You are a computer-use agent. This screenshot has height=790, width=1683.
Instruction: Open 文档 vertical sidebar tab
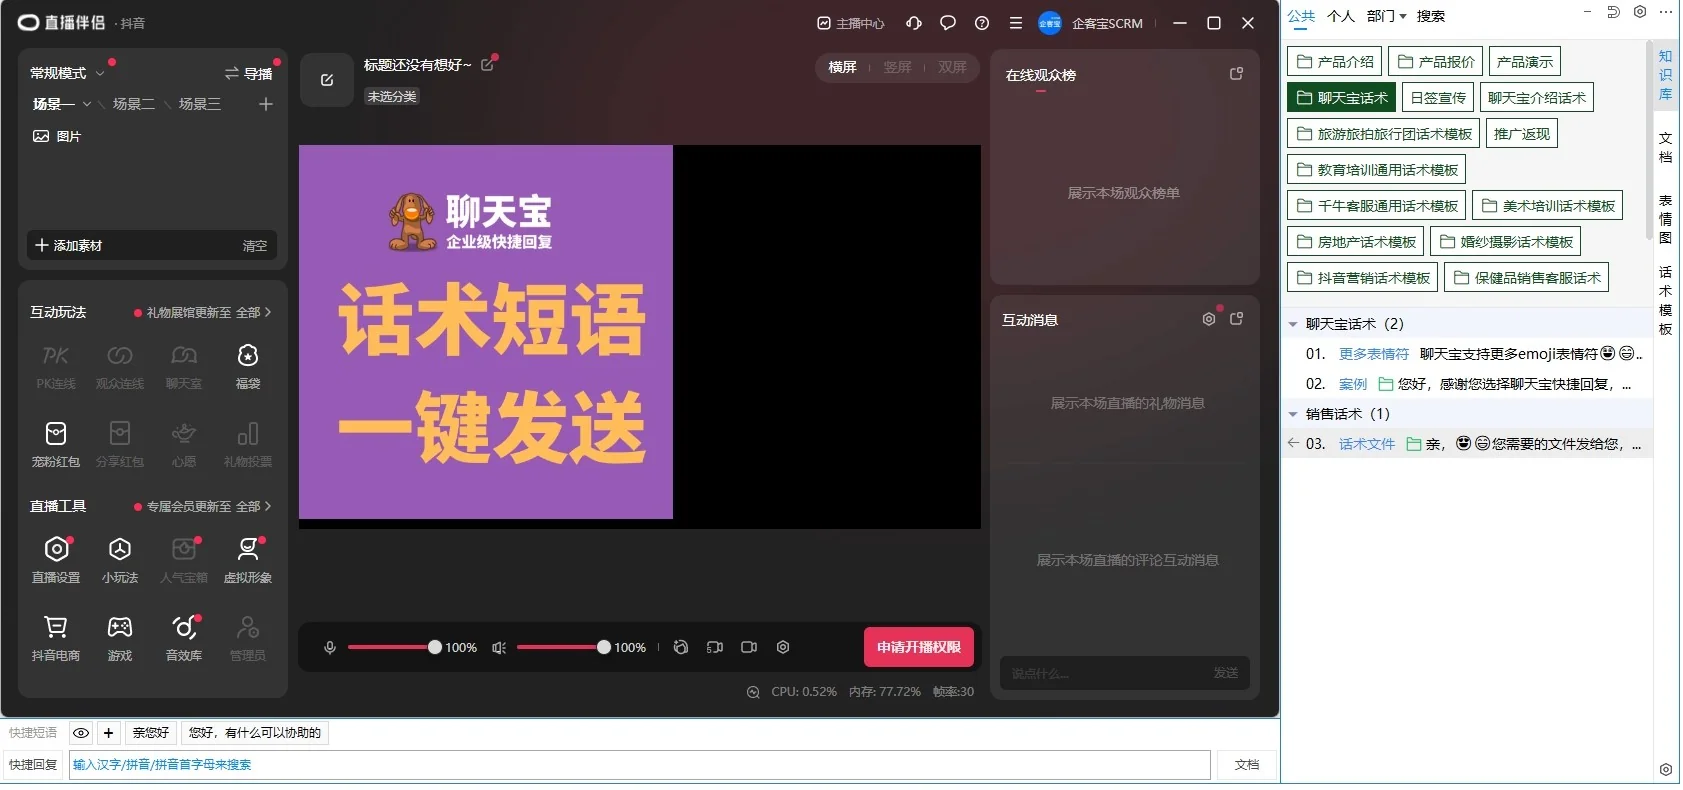(1665, 147)
